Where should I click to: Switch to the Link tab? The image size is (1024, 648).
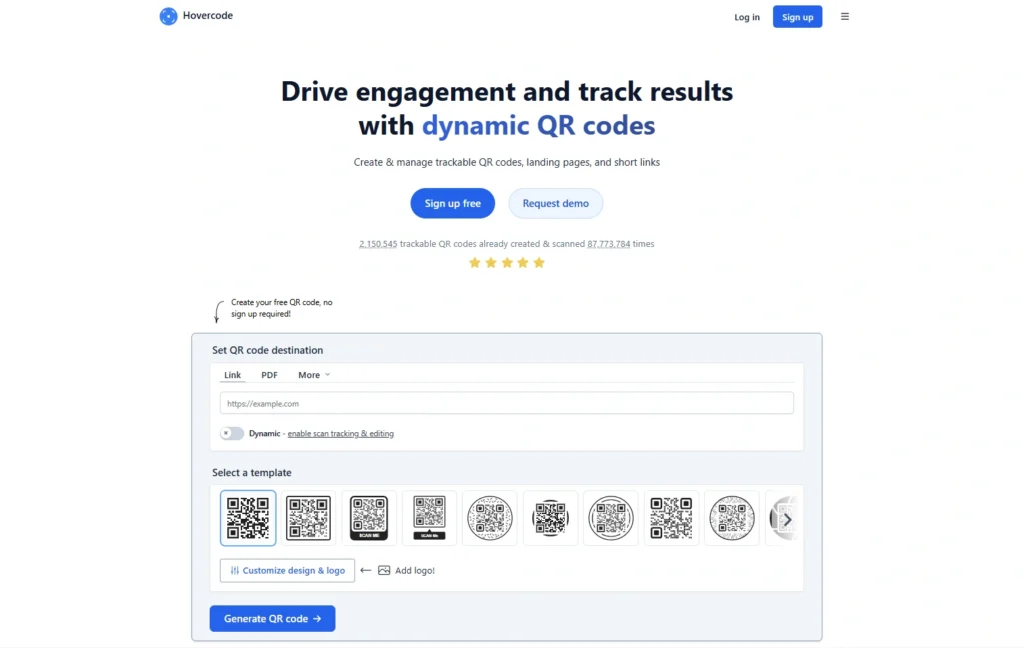(232, 375)
